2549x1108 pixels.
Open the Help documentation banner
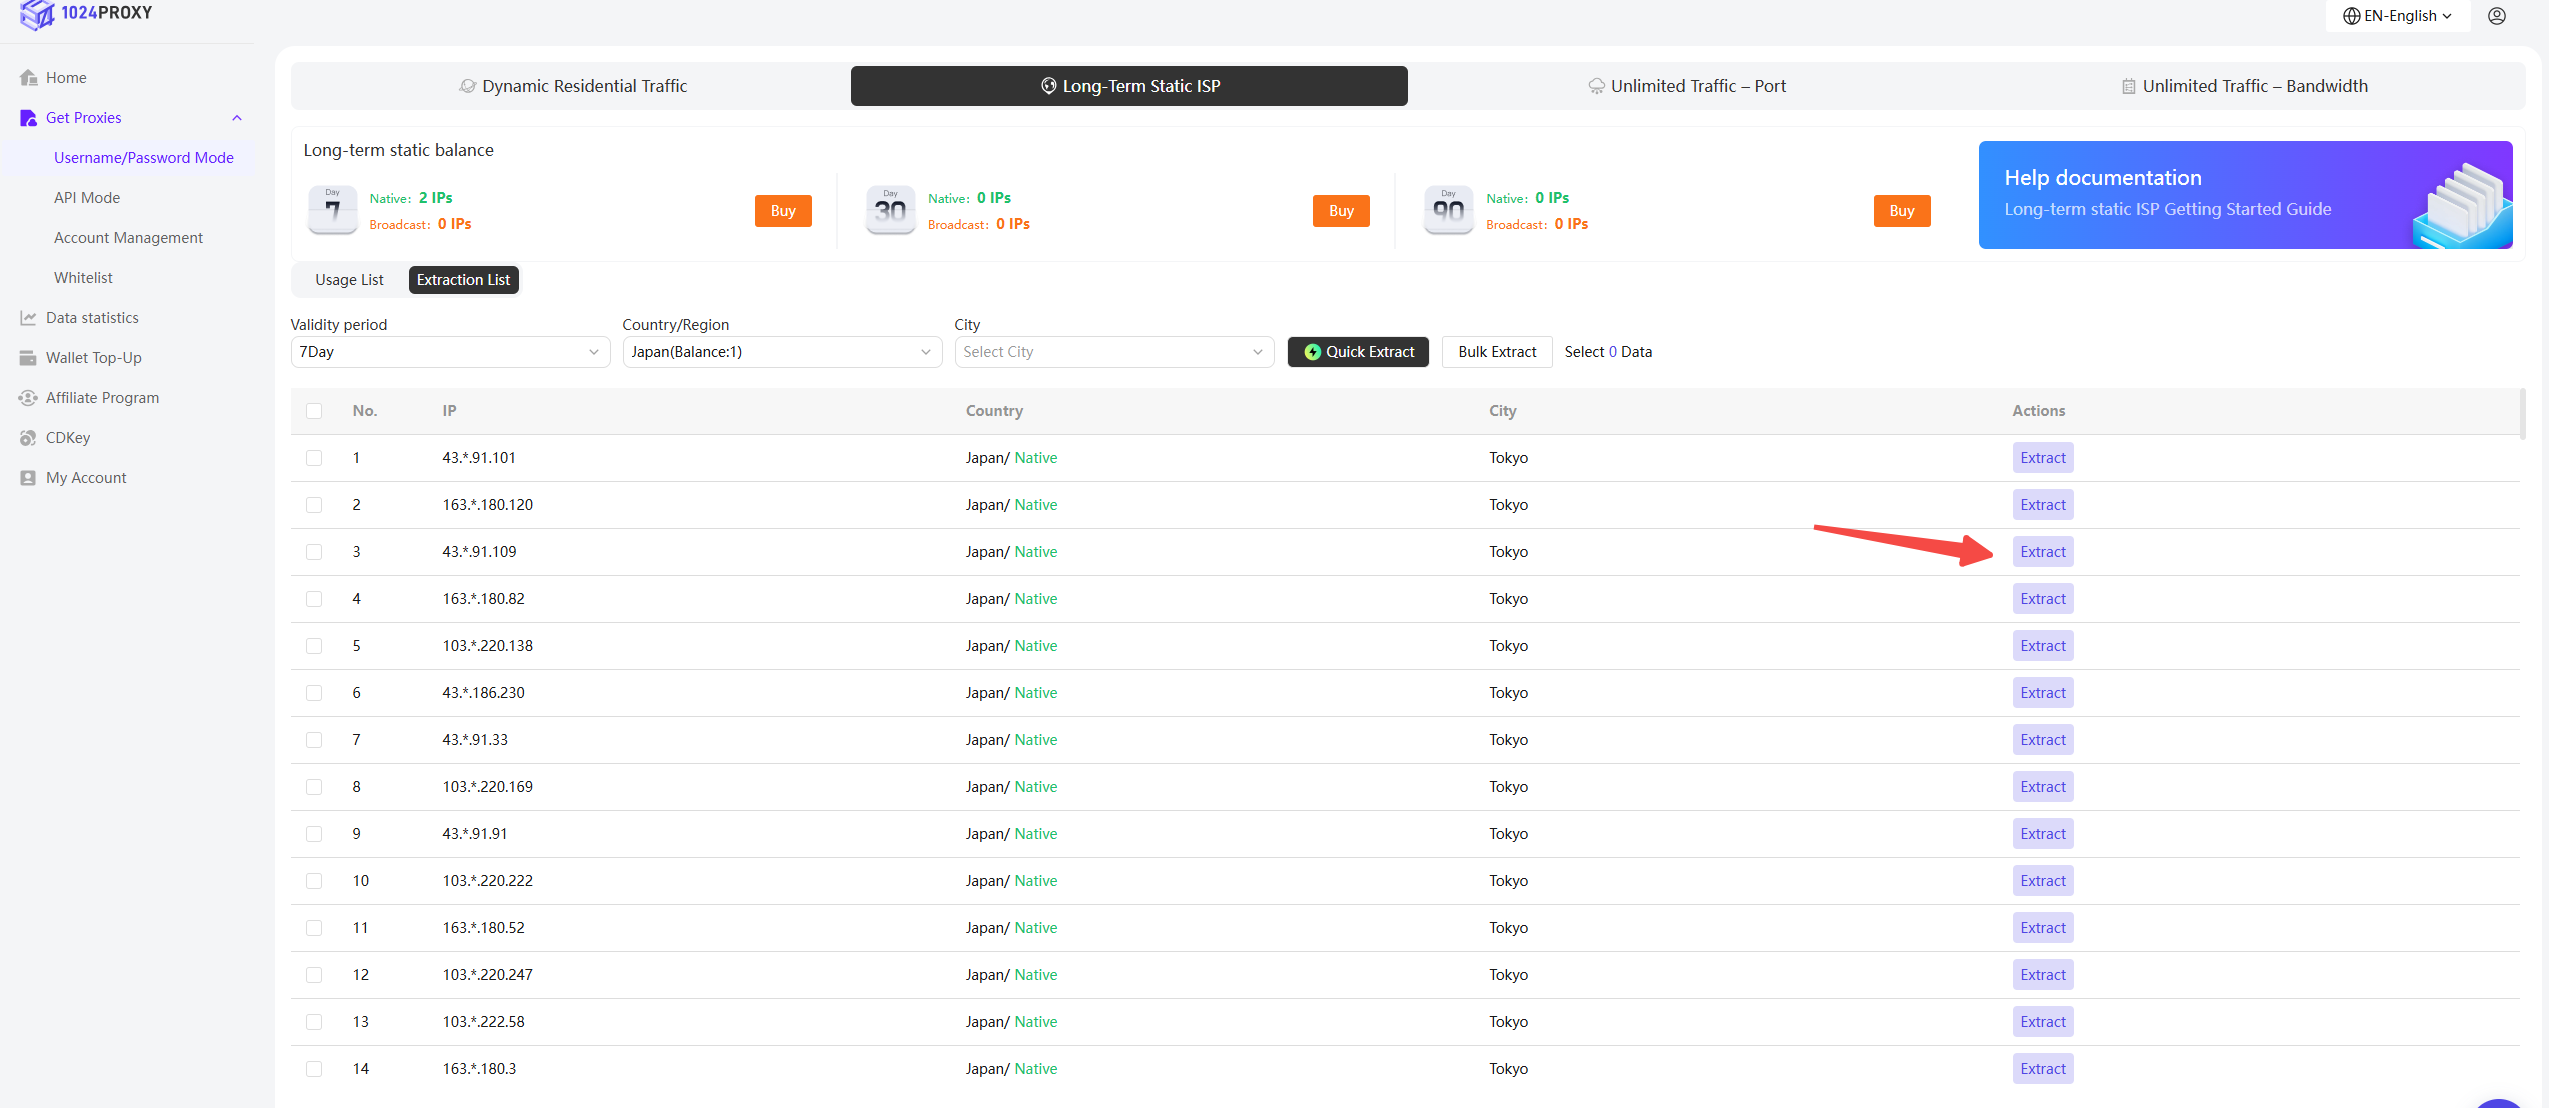(2244, 195)
